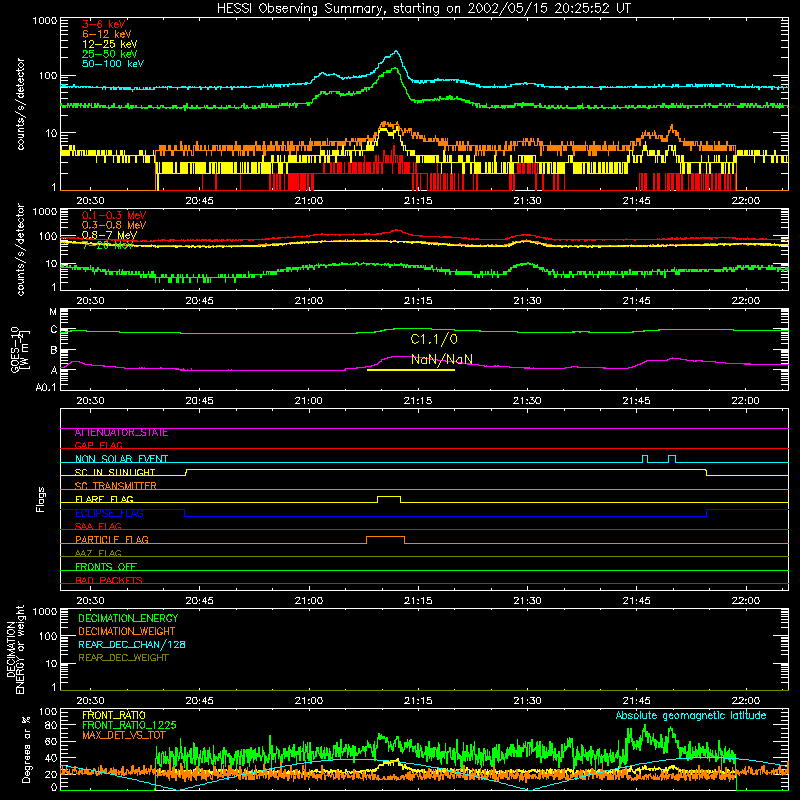The height and width of the screenshot is (800, 800).
Task: Click the 21:15 tick label under Flags panel
Action: click(418, 601)
